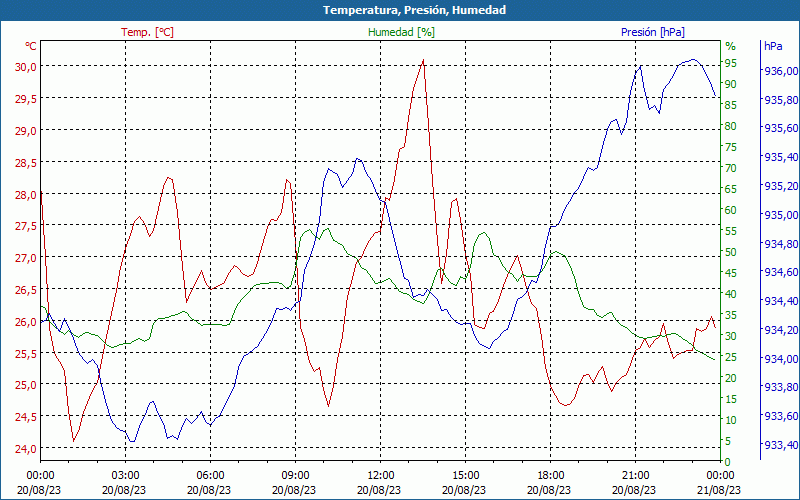Click the '28,0' temperature axis value
Screen dimensions: 800x500
26,194
